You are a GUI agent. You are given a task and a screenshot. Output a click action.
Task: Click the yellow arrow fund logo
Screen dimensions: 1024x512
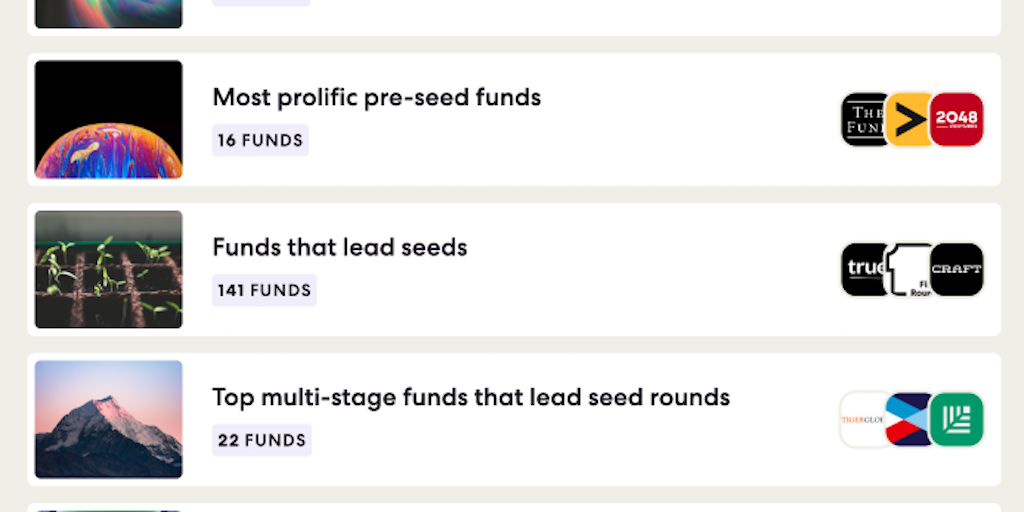tap(908, 120)
